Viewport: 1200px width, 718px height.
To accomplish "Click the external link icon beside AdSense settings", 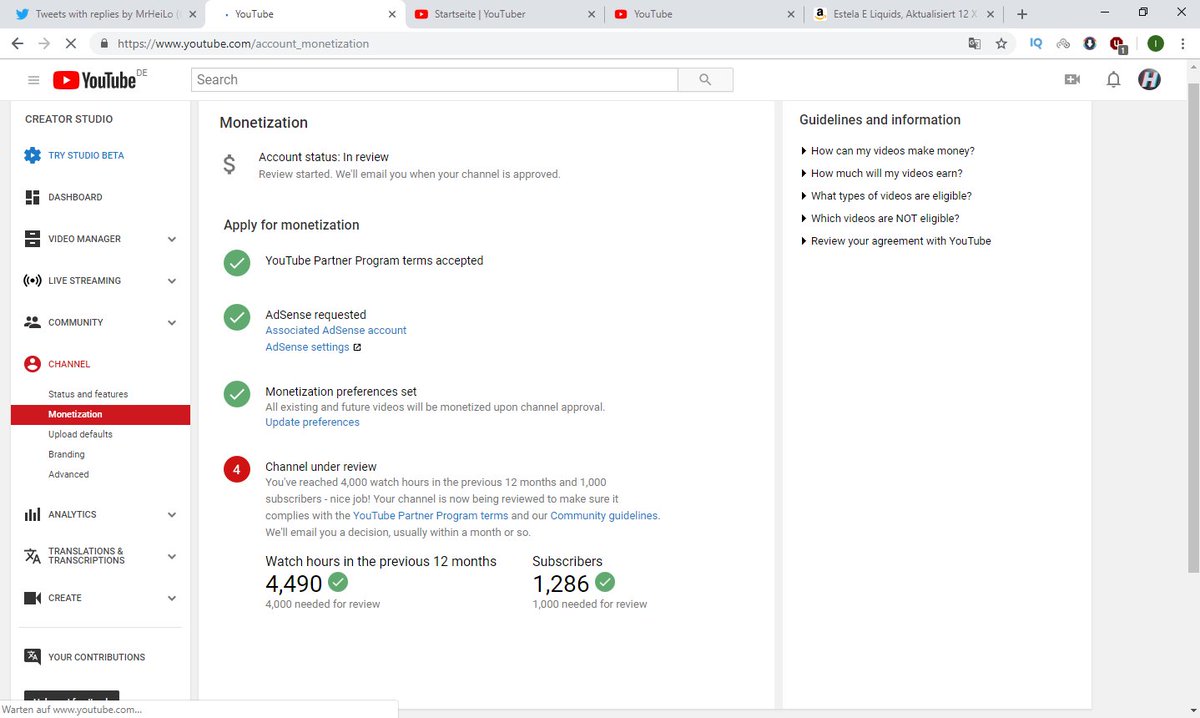I will pyautogui.click(x=357, y=348).
